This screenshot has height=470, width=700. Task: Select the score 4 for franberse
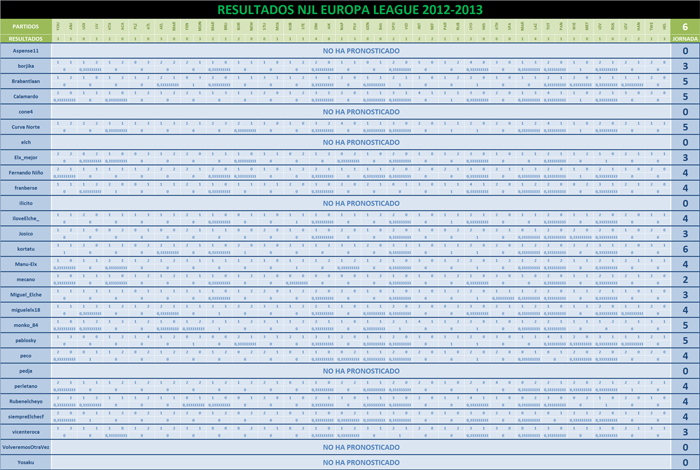pos(685,188)
